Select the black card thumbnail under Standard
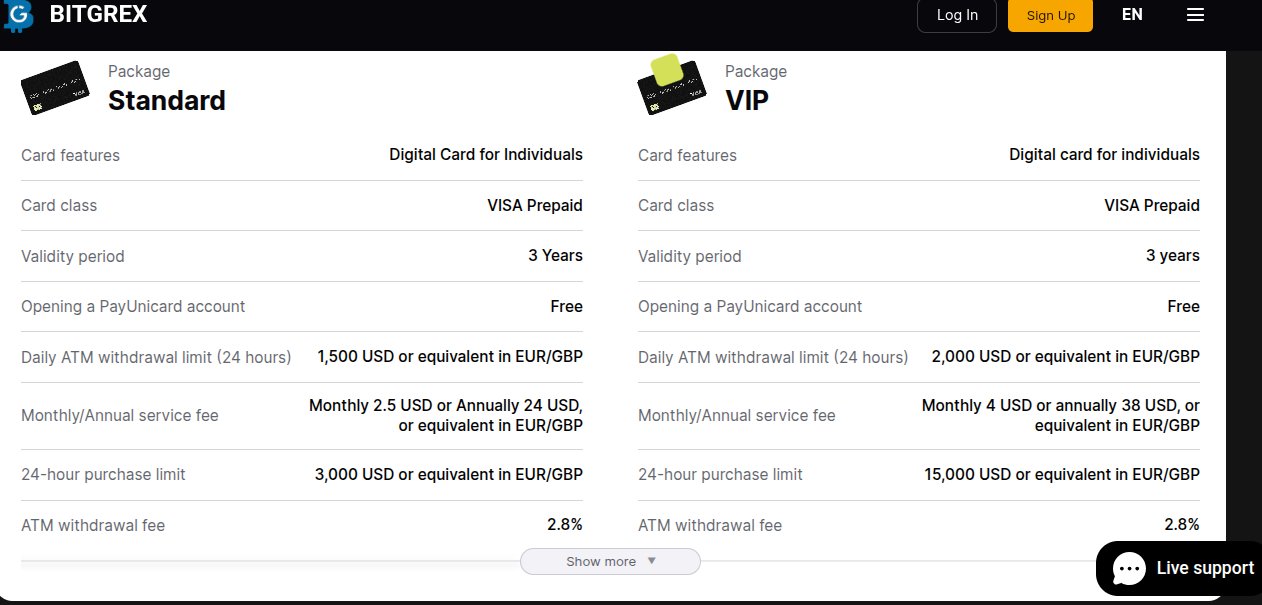 pos(55,87)
